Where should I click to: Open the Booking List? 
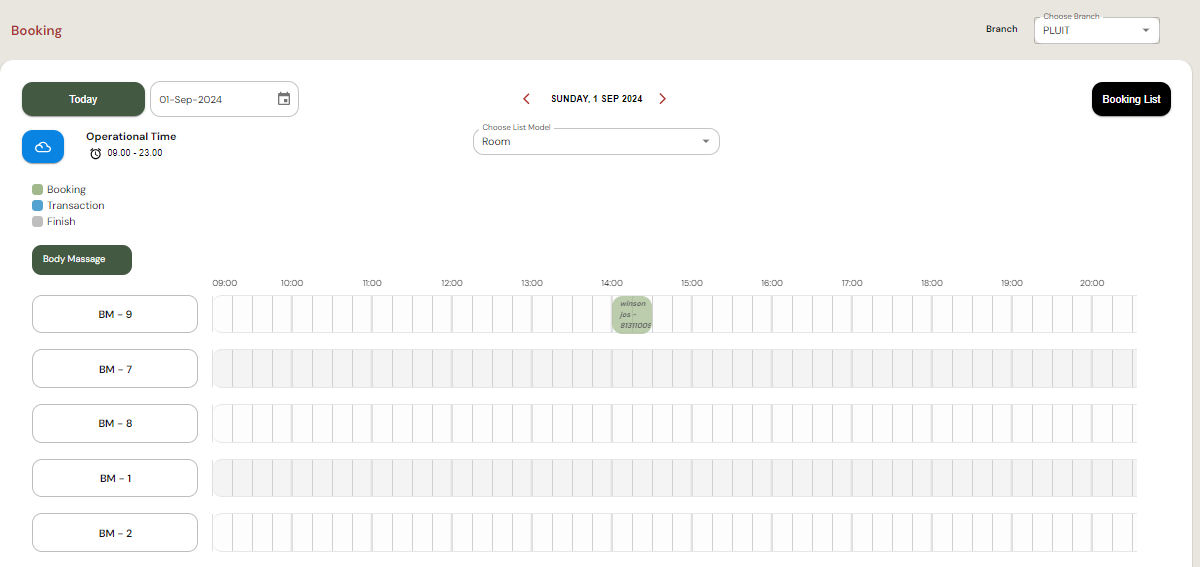[x=1130, y=99]
